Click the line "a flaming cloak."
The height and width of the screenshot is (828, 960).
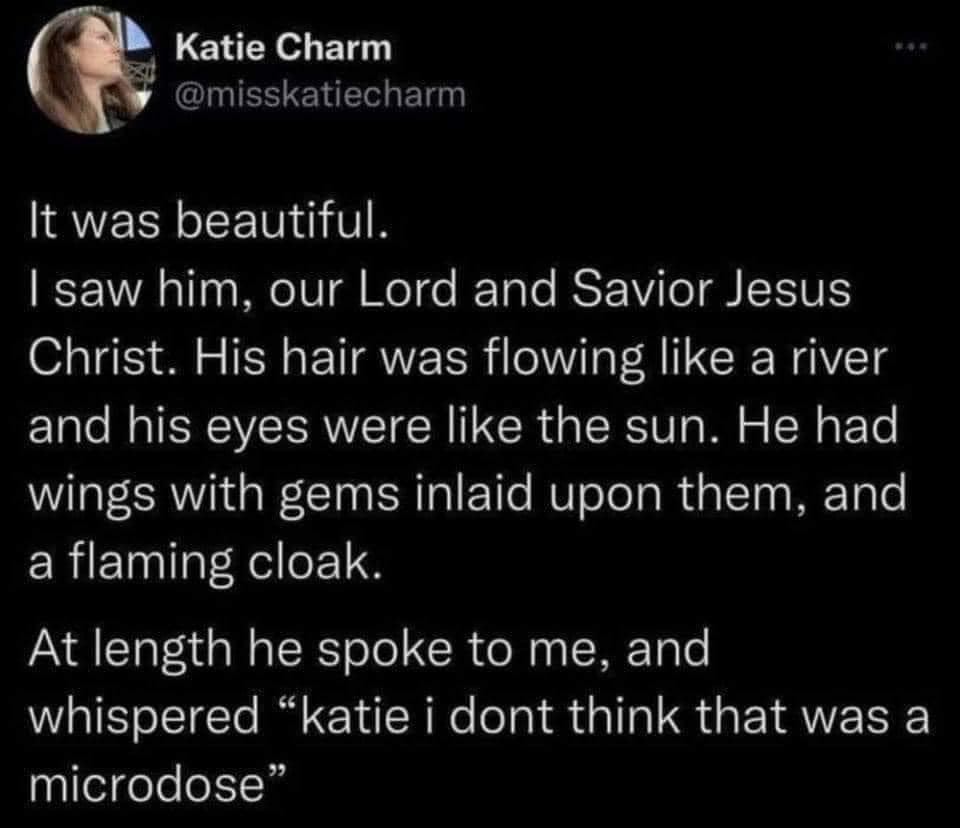[x=206, y=563]
